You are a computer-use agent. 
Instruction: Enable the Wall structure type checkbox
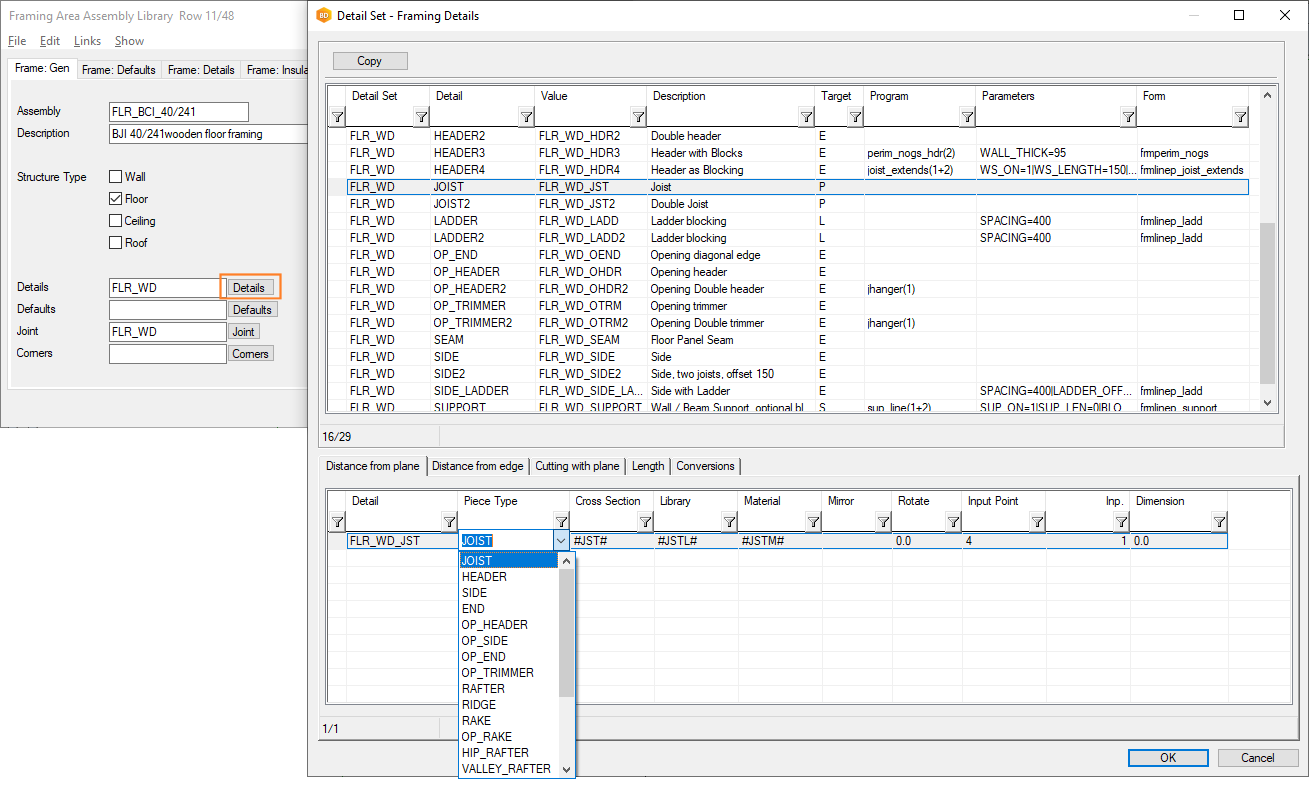coord(115,177)
